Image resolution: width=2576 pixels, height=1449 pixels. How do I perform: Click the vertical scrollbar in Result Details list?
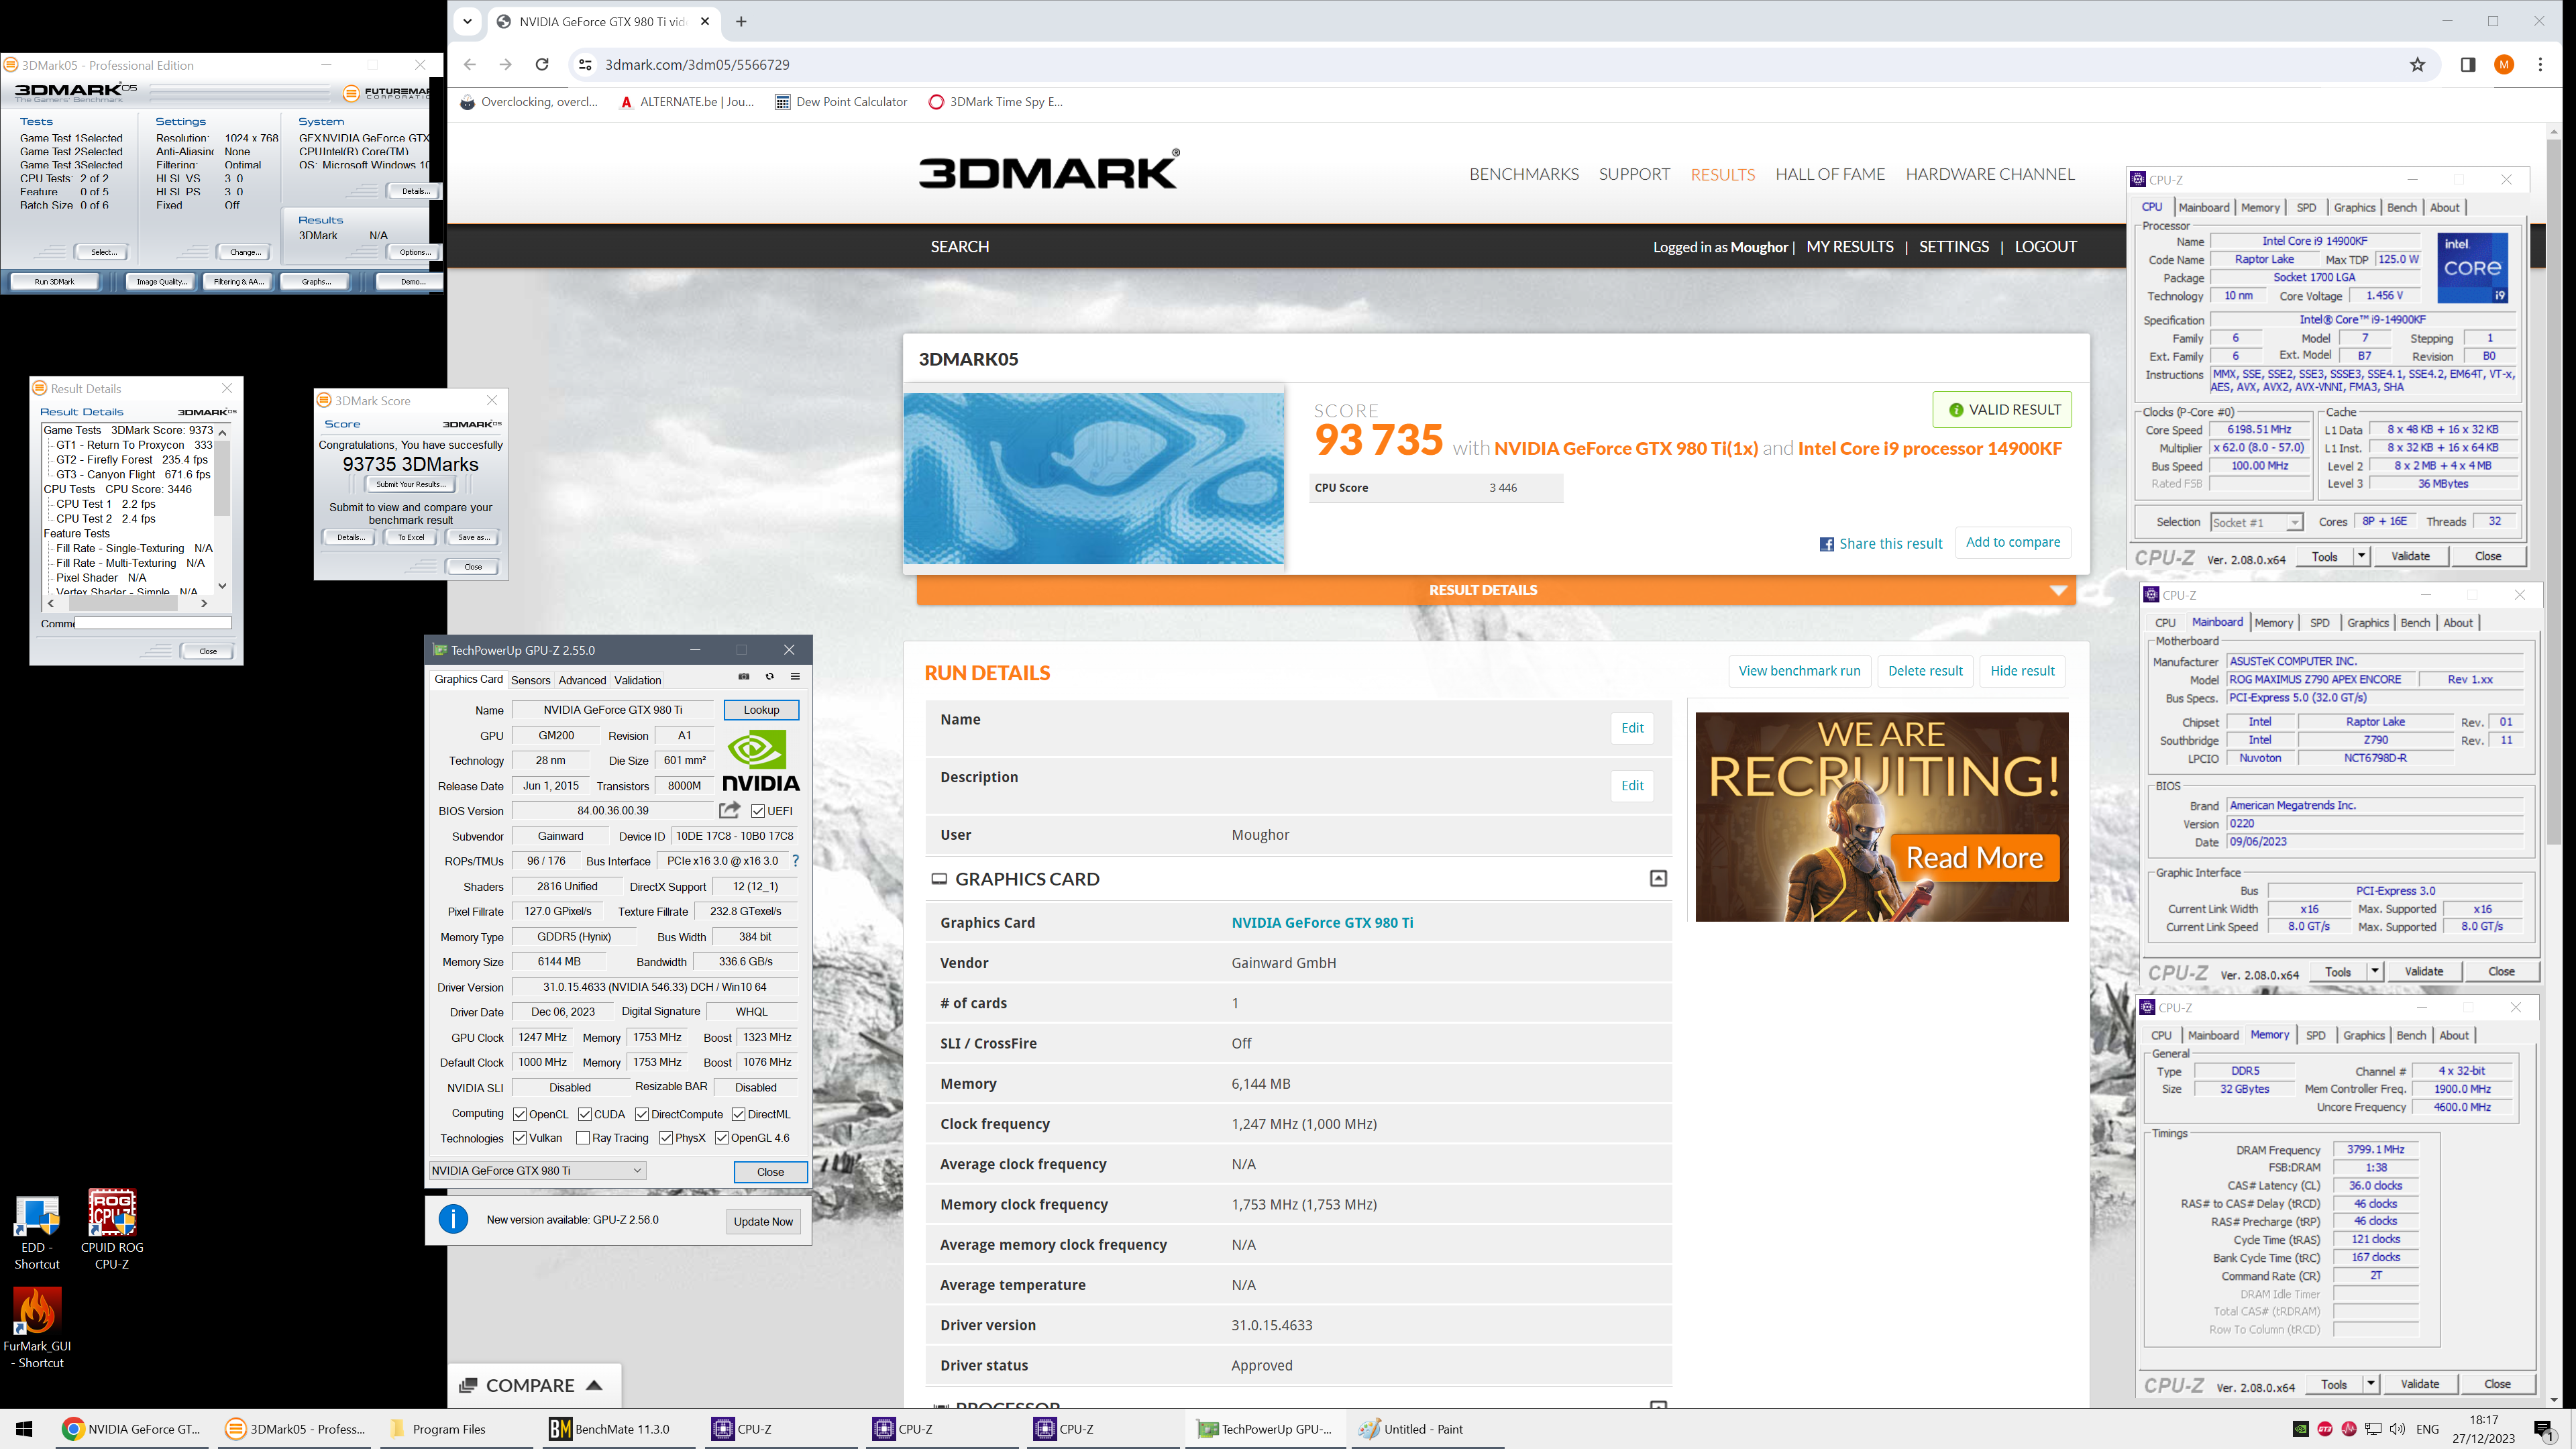coord(222,508)
